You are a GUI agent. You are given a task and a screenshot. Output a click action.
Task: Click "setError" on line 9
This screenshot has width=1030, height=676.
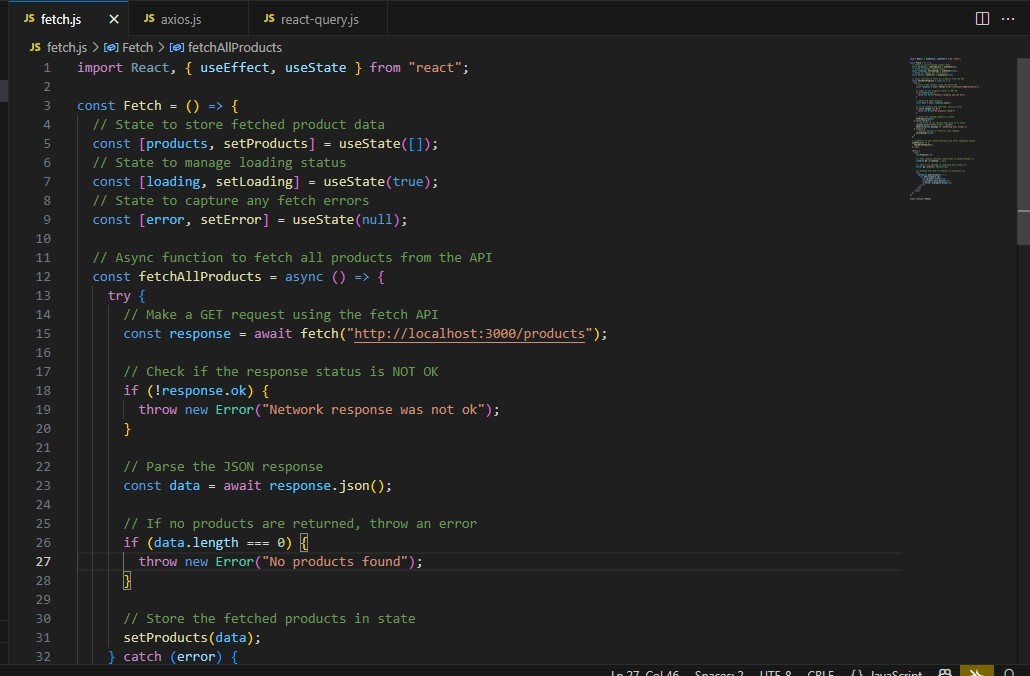click(231, 220)
